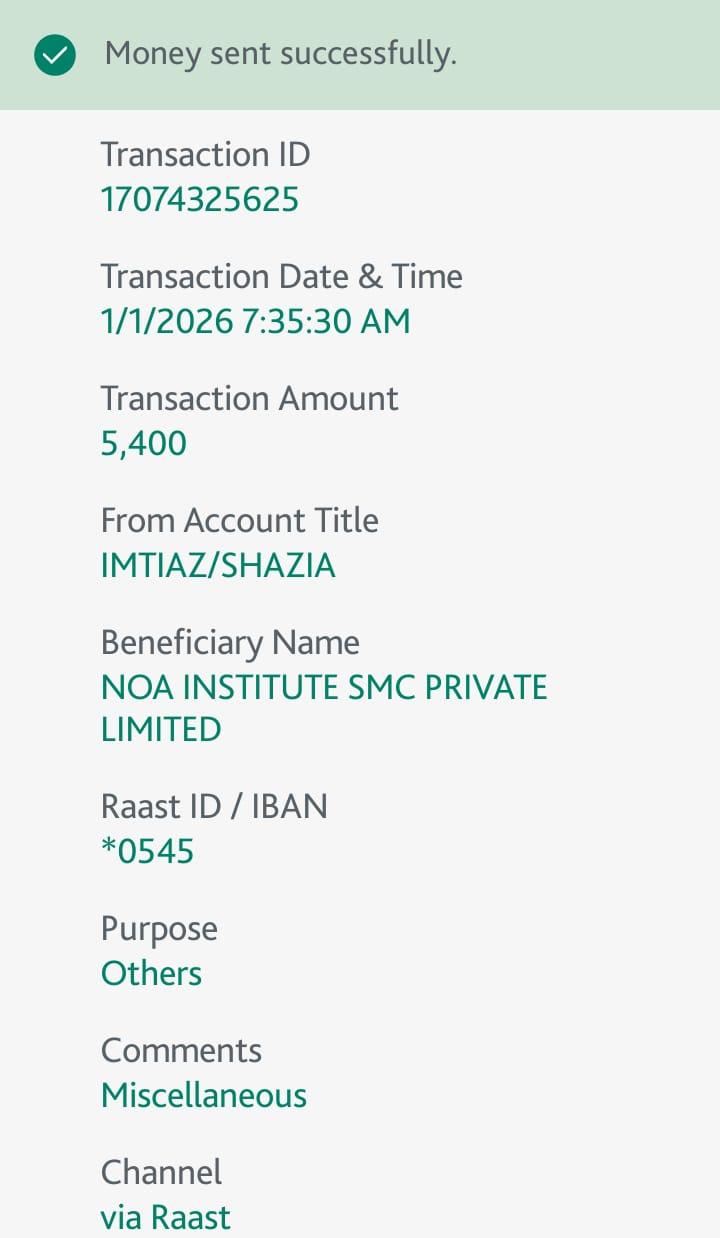Click the From Account Title label
The width and height of the screenshot is (720, 1238).
click(239, 521)
